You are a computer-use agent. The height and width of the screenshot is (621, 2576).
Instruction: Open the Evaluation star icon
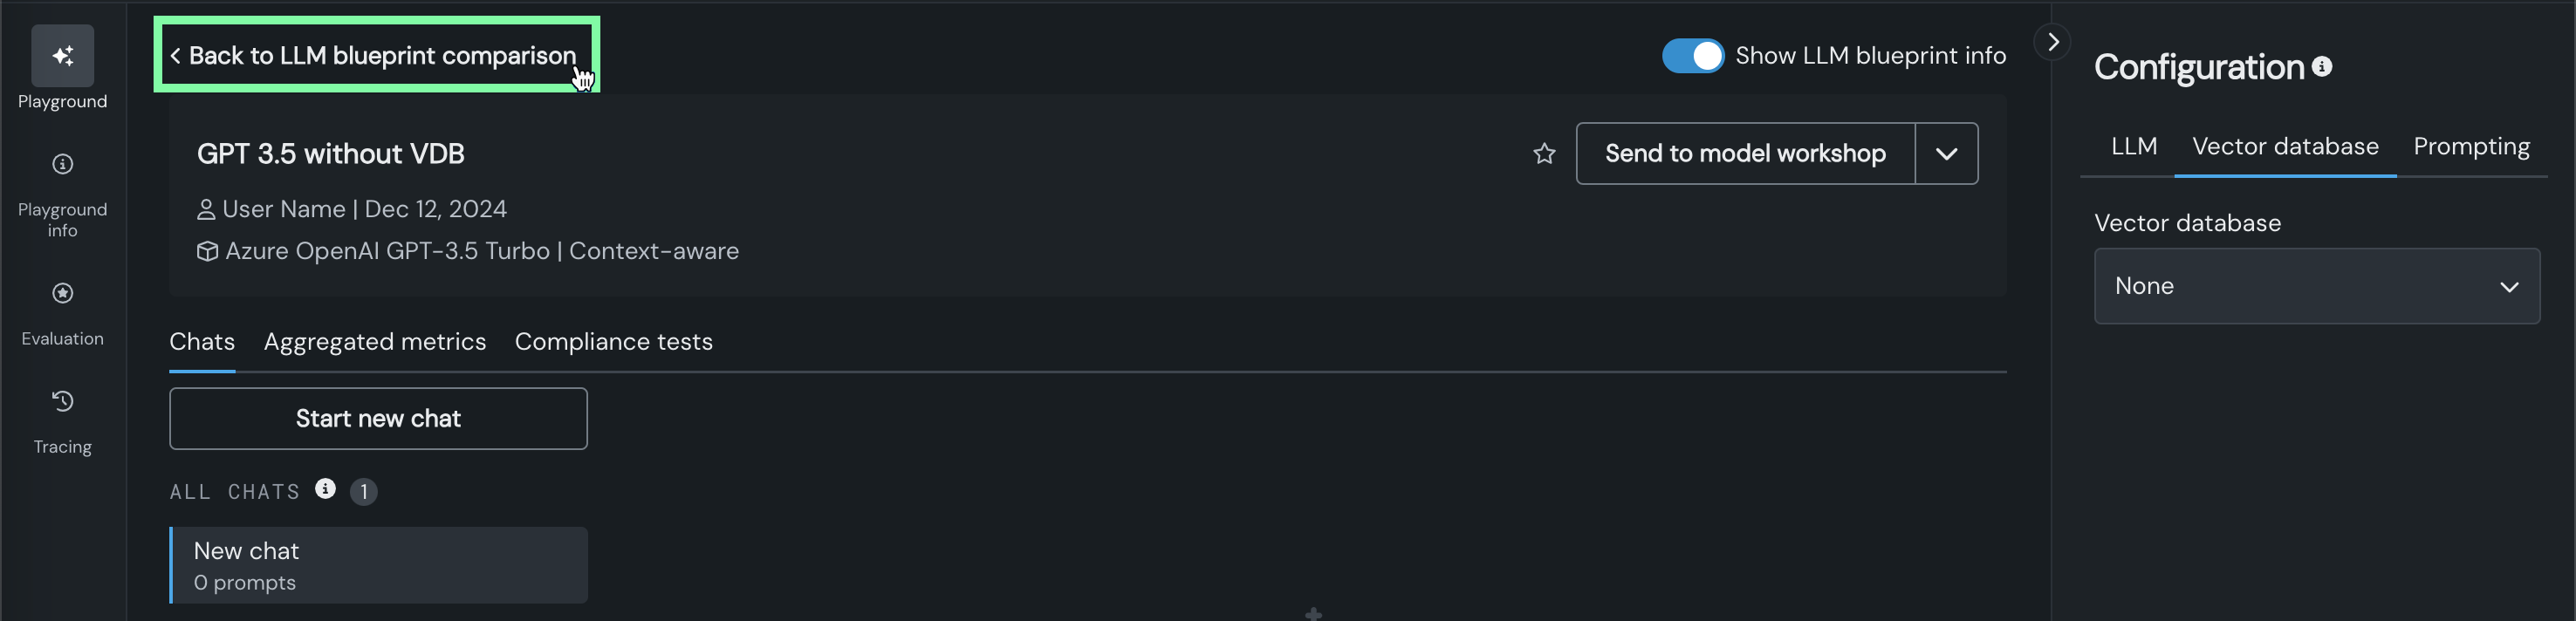62,293
